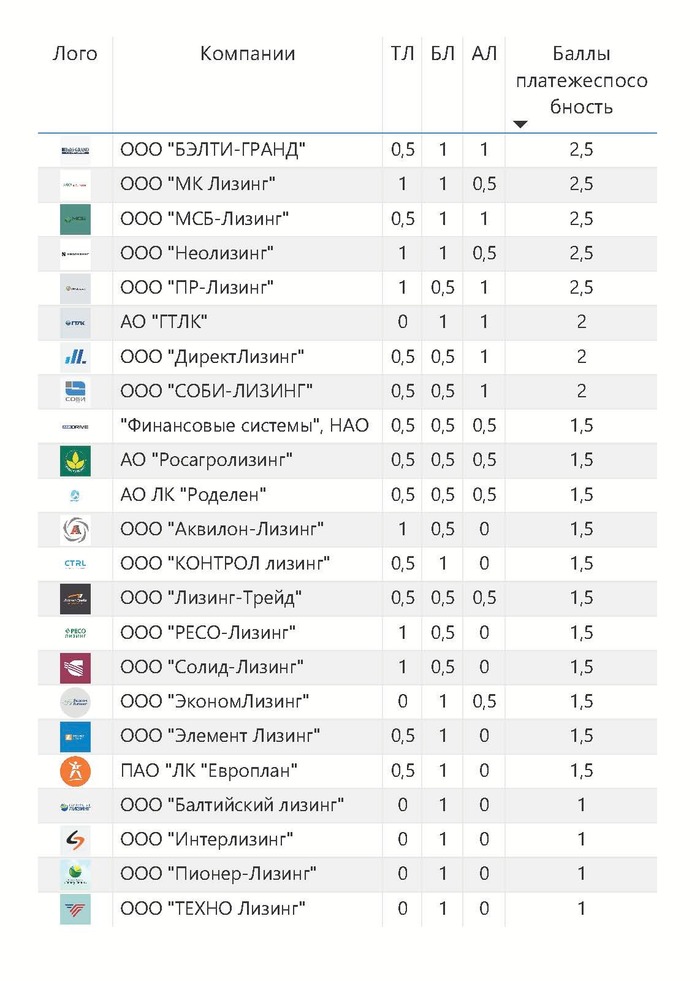The height and width of the screenshot is (981, 700).
Task: Click the ТЕХНО Лизинг logo
Action: [75, 909]
